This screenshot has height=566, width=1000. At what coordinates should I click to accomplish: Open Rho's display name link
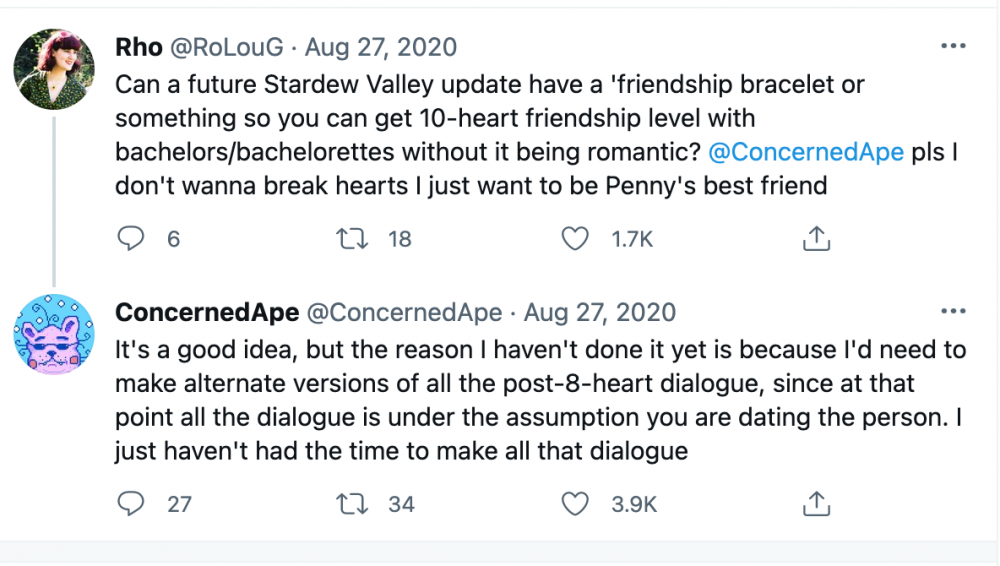point(139,47)
